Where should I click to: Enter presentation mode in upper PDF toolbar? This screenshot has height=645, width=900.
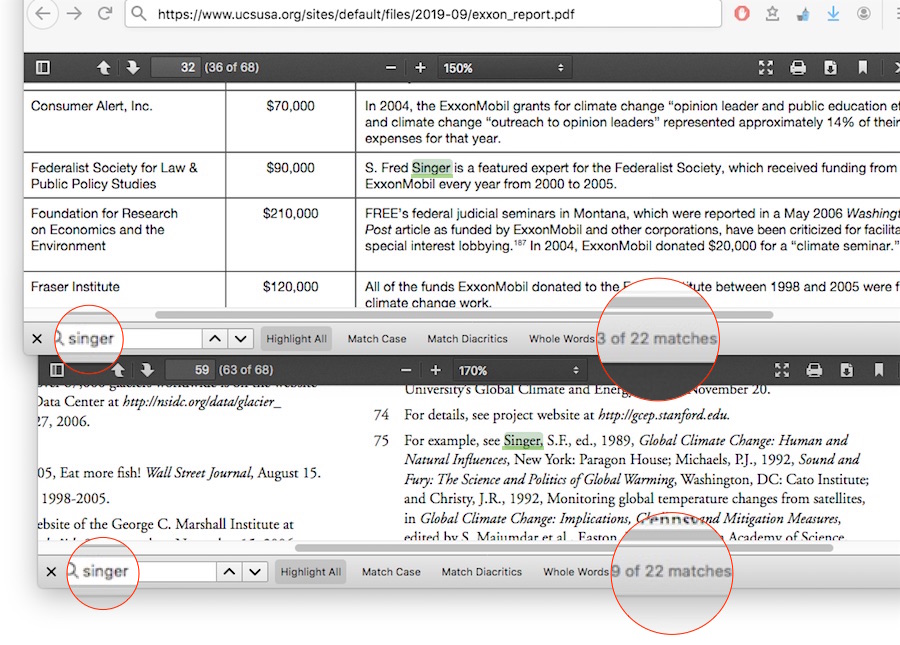point(766,68)
